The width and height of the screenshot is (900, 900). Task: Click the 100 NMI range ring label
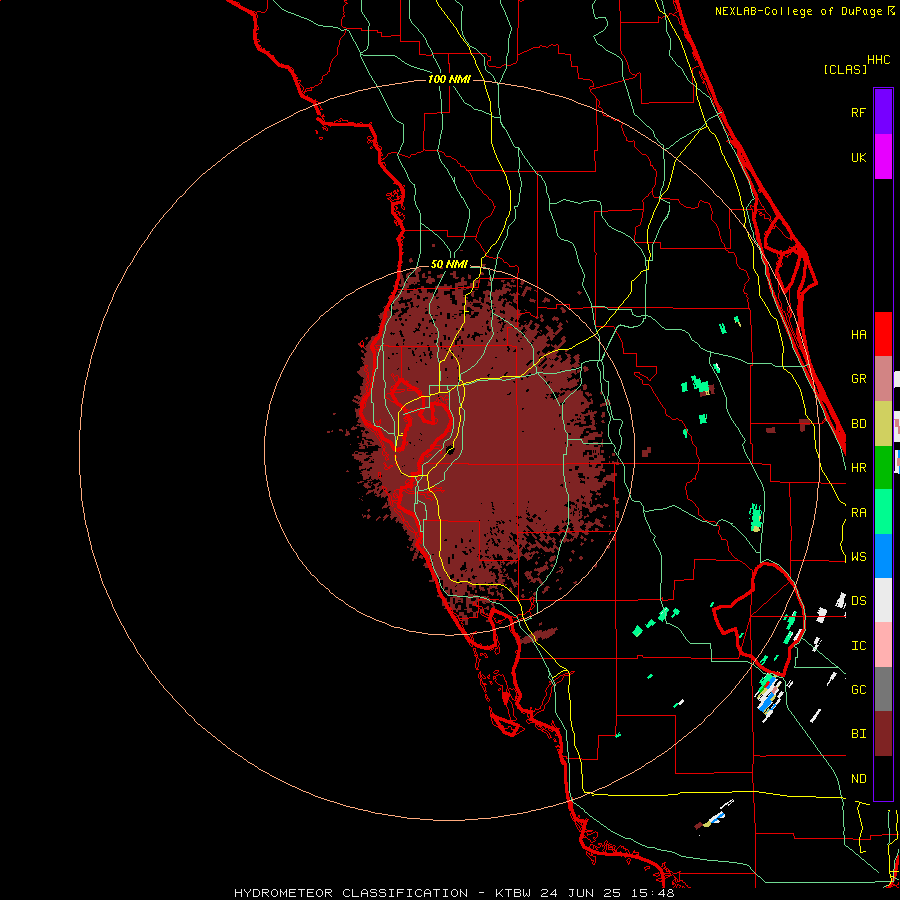coord(449,79)
